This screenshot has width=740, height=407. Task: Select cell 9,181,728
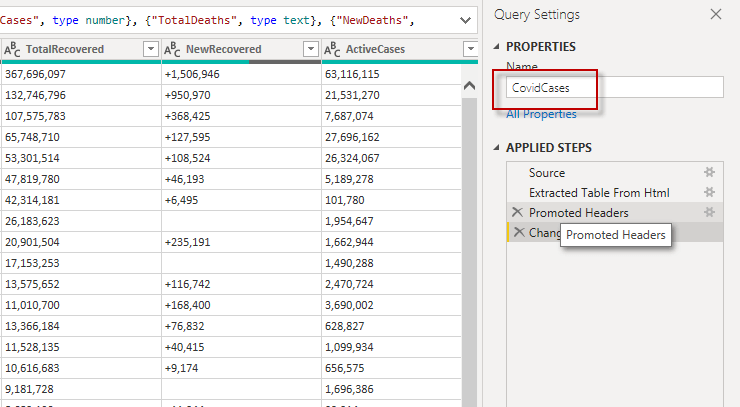pos(81,390)
